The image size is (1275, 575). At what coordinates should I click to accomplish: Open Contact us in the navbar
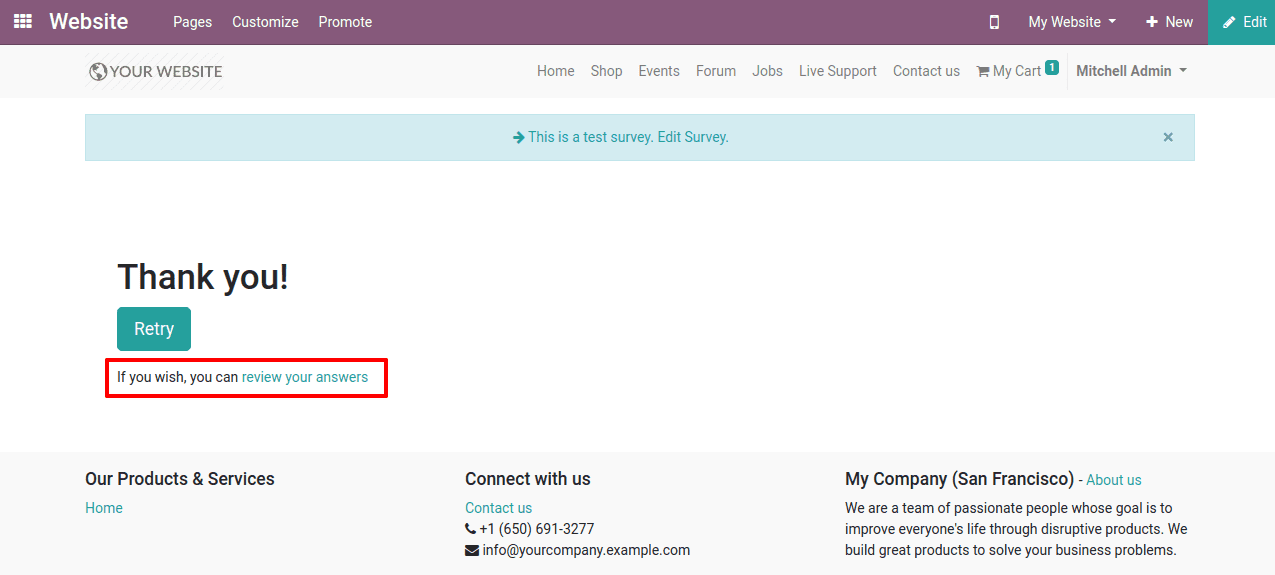[926, 71]
